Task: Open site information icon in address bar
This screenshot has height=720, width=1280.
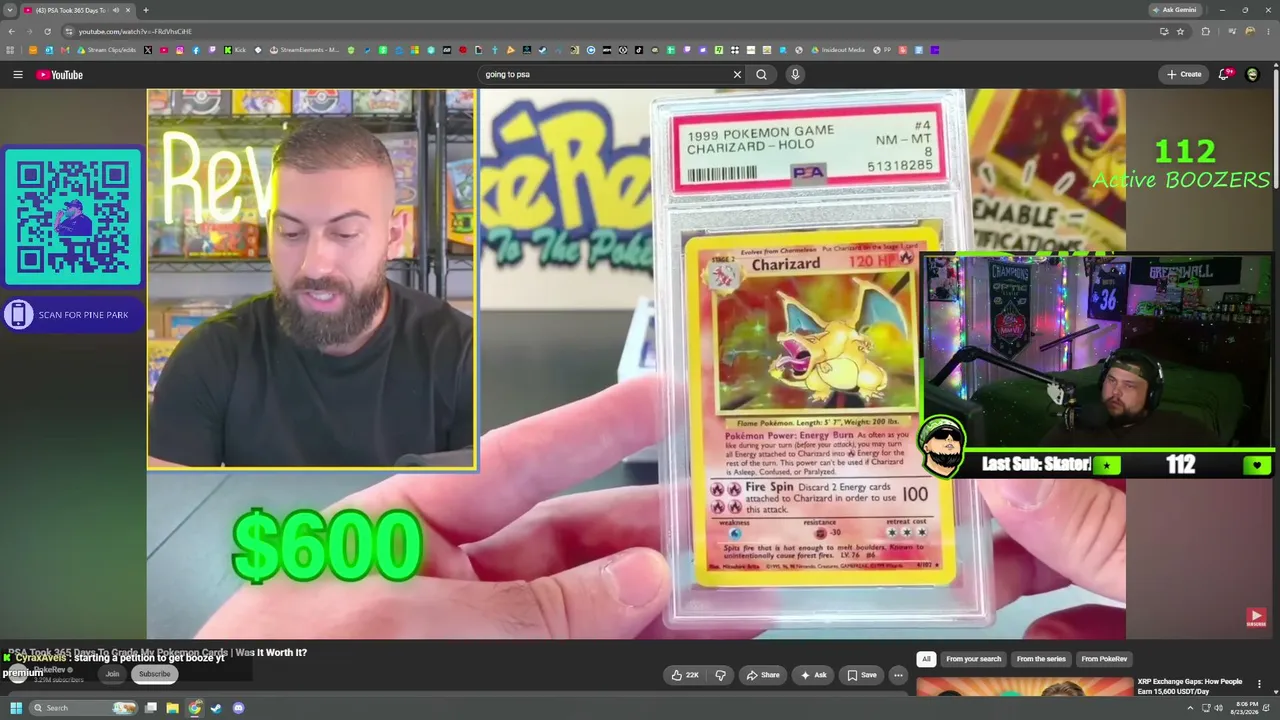Action: [68, 31]
